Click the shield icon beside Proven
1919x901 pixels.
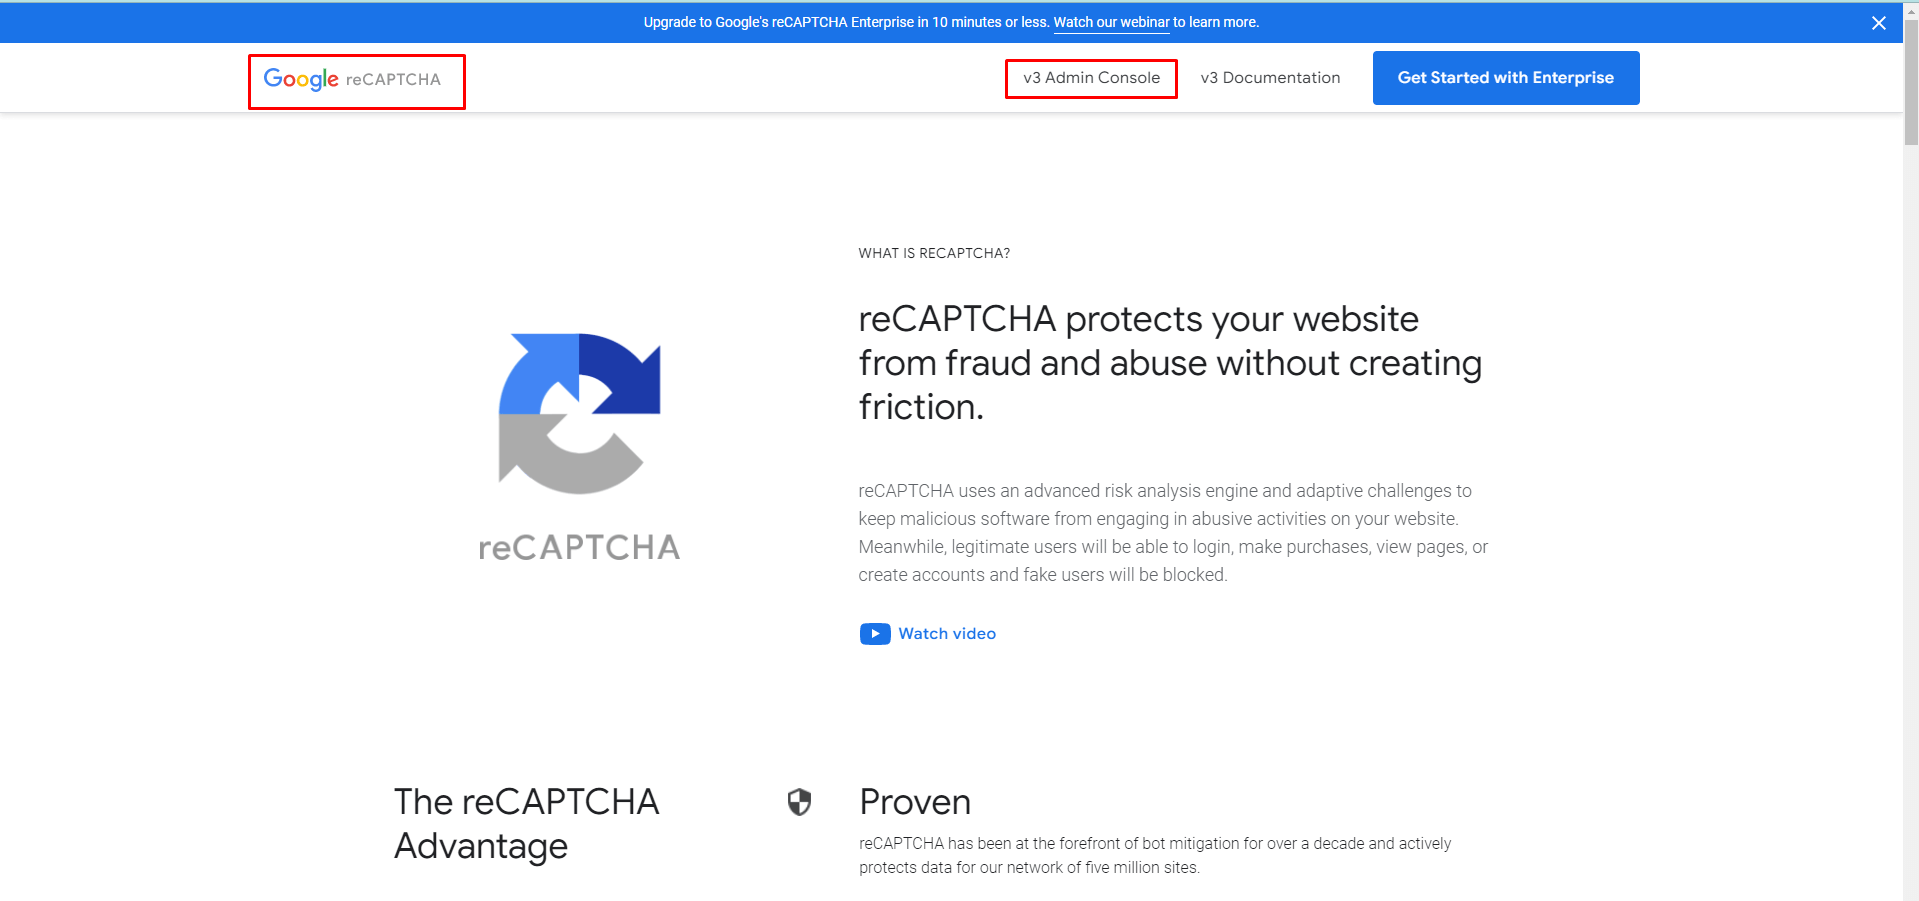click(x=799, y=802)
